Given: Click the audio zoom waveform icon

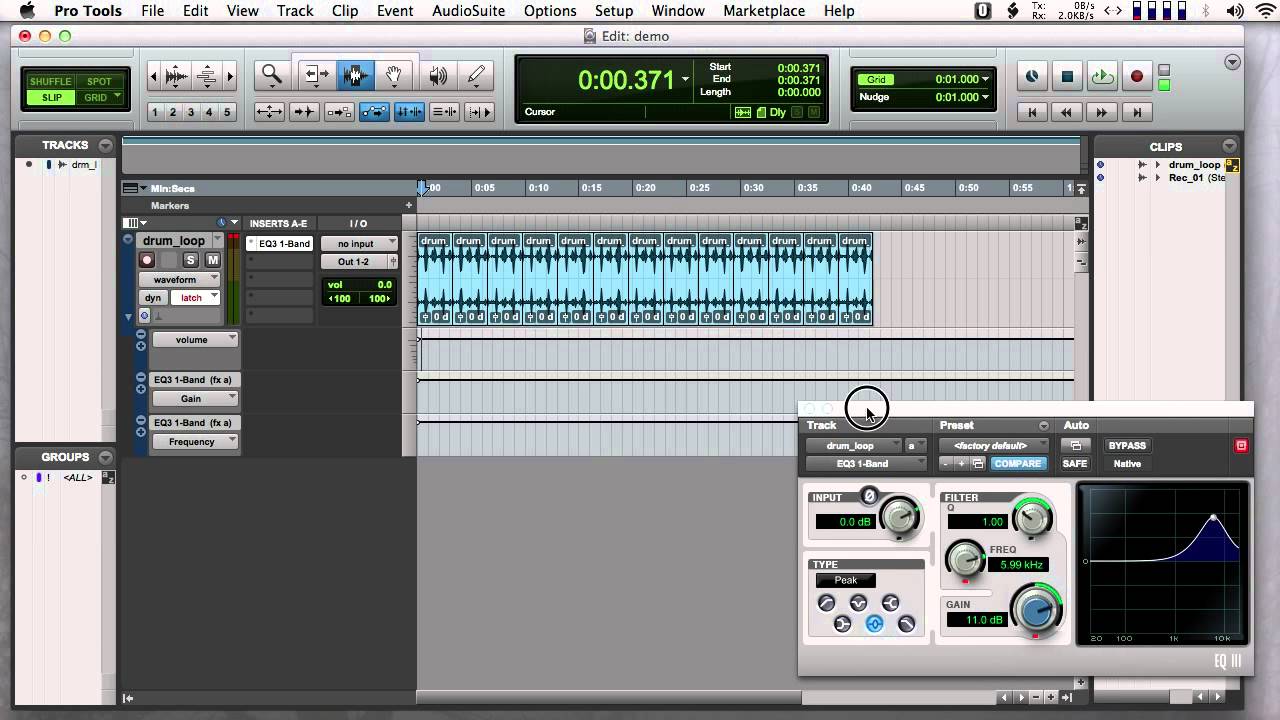Looking at the screenshot, I should pyautogui.click(x=176, y=76).
